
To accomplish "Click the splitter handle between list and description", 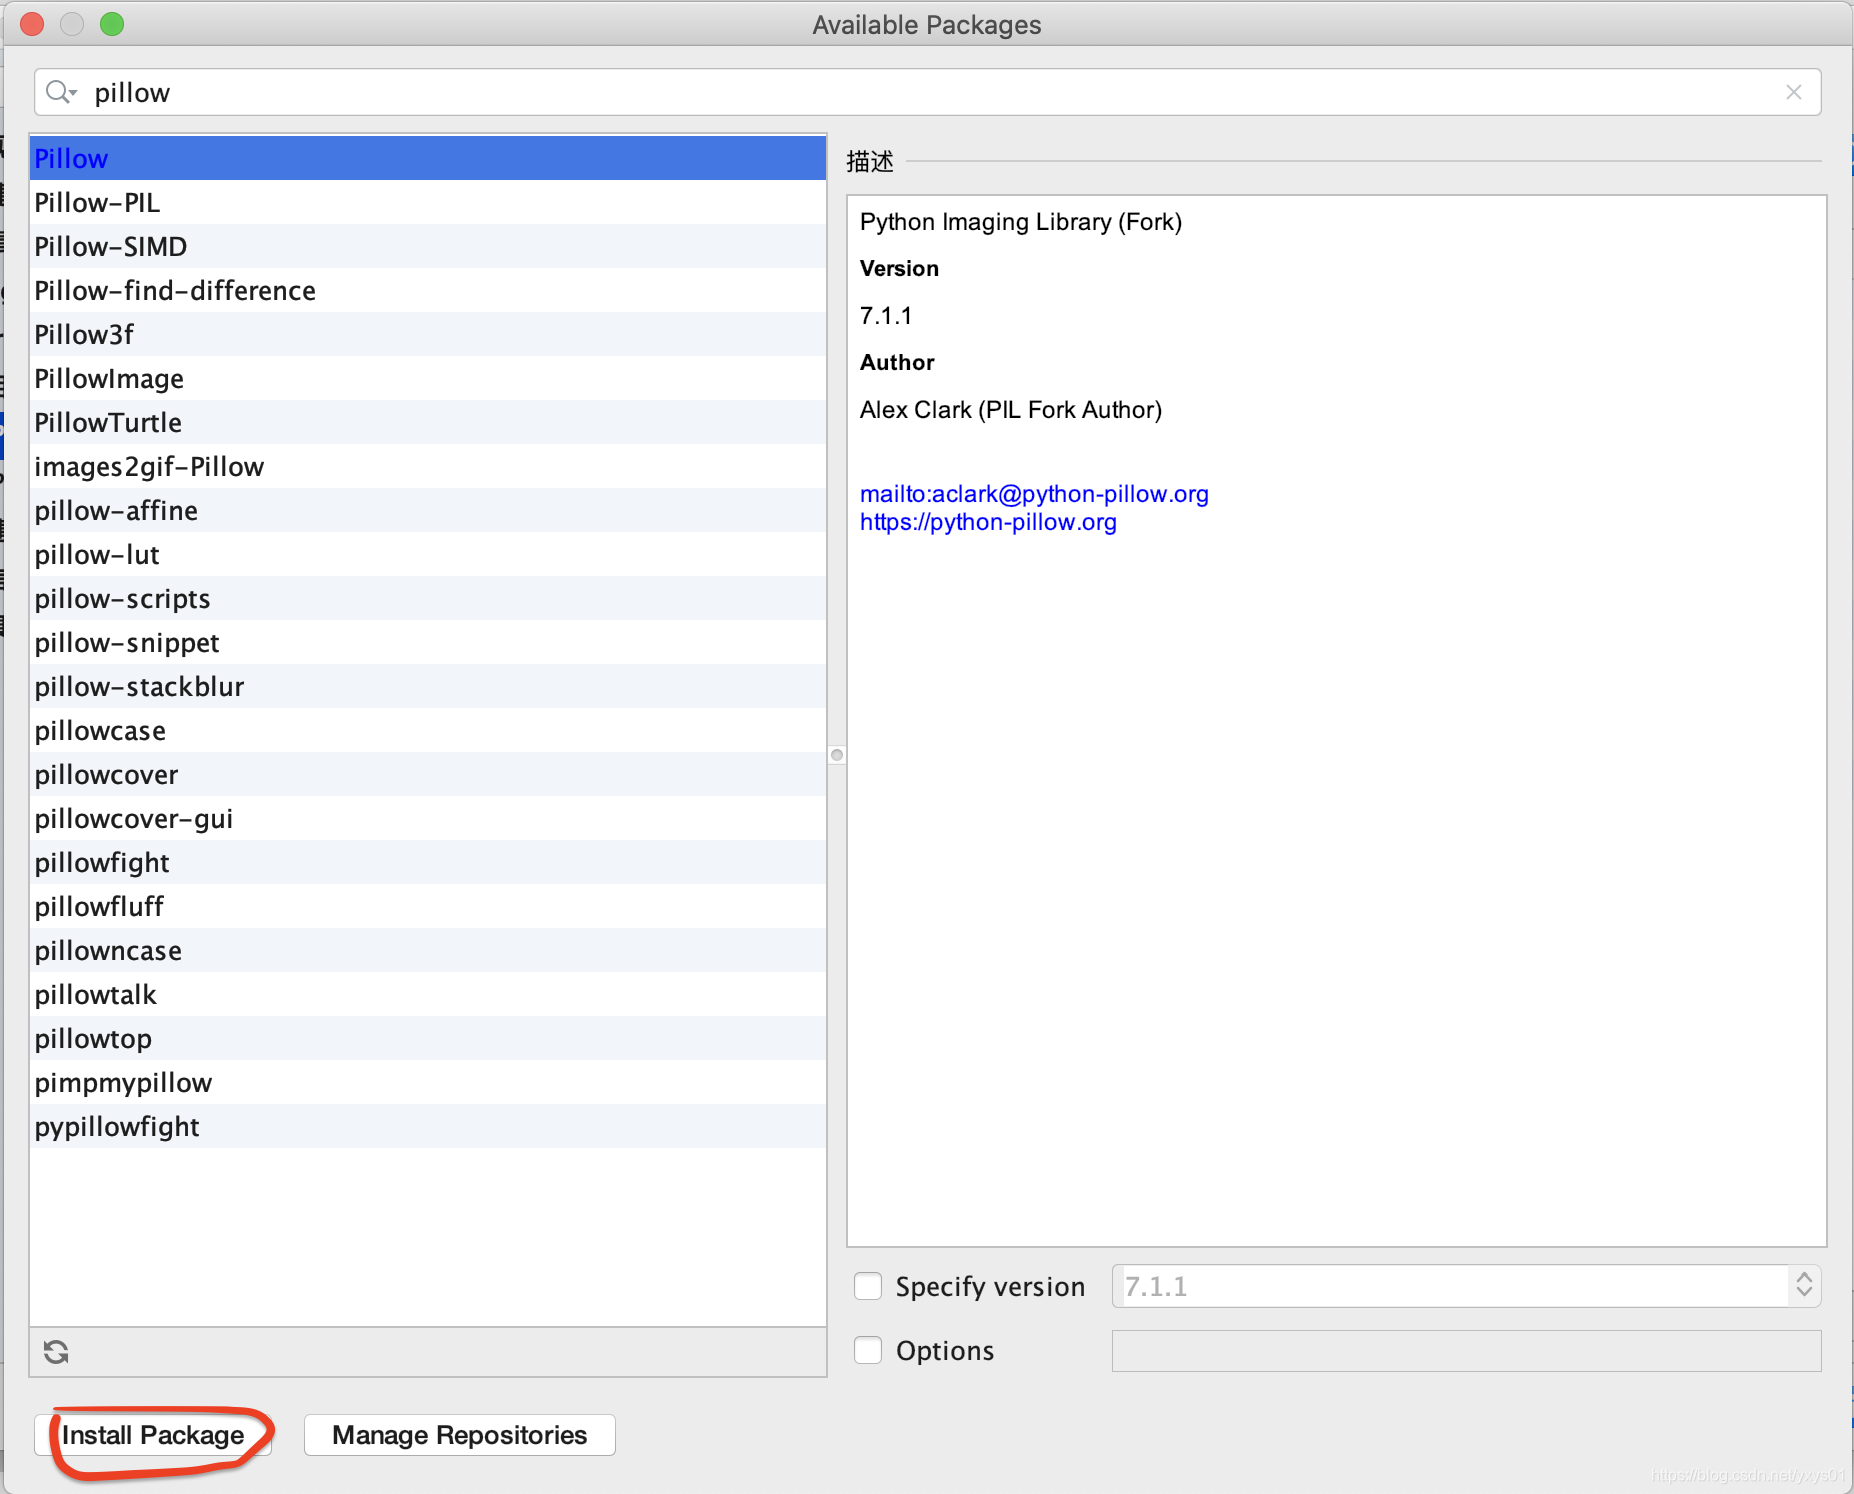I will pyautogui.click(x=837, y=755).
